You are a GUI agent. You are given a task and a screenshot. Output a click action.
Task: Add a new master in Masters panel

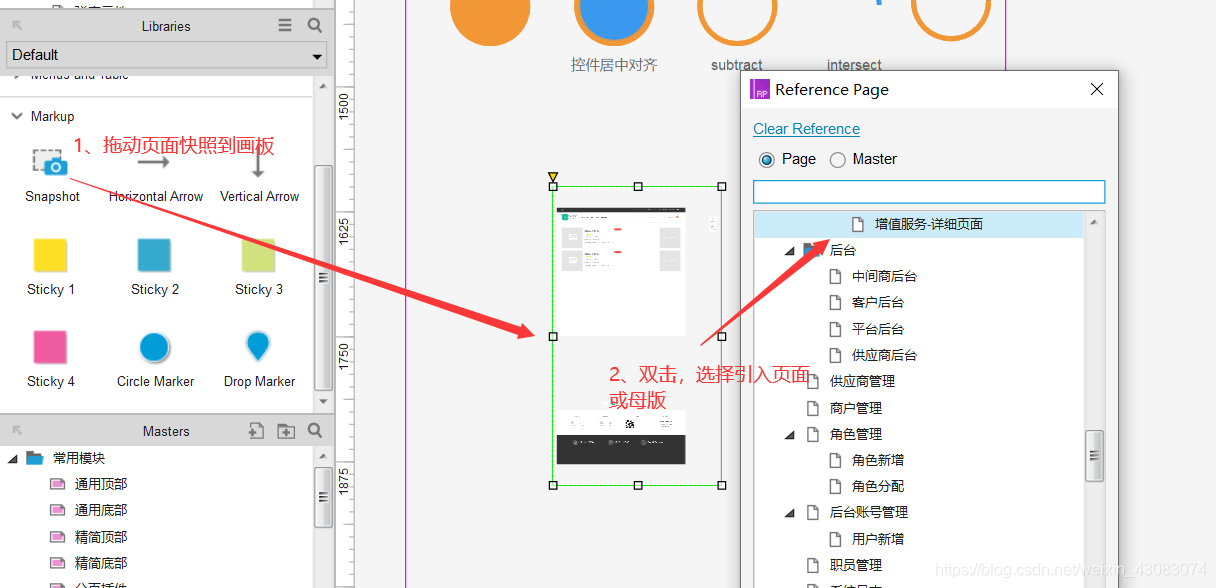coord(256,431)
